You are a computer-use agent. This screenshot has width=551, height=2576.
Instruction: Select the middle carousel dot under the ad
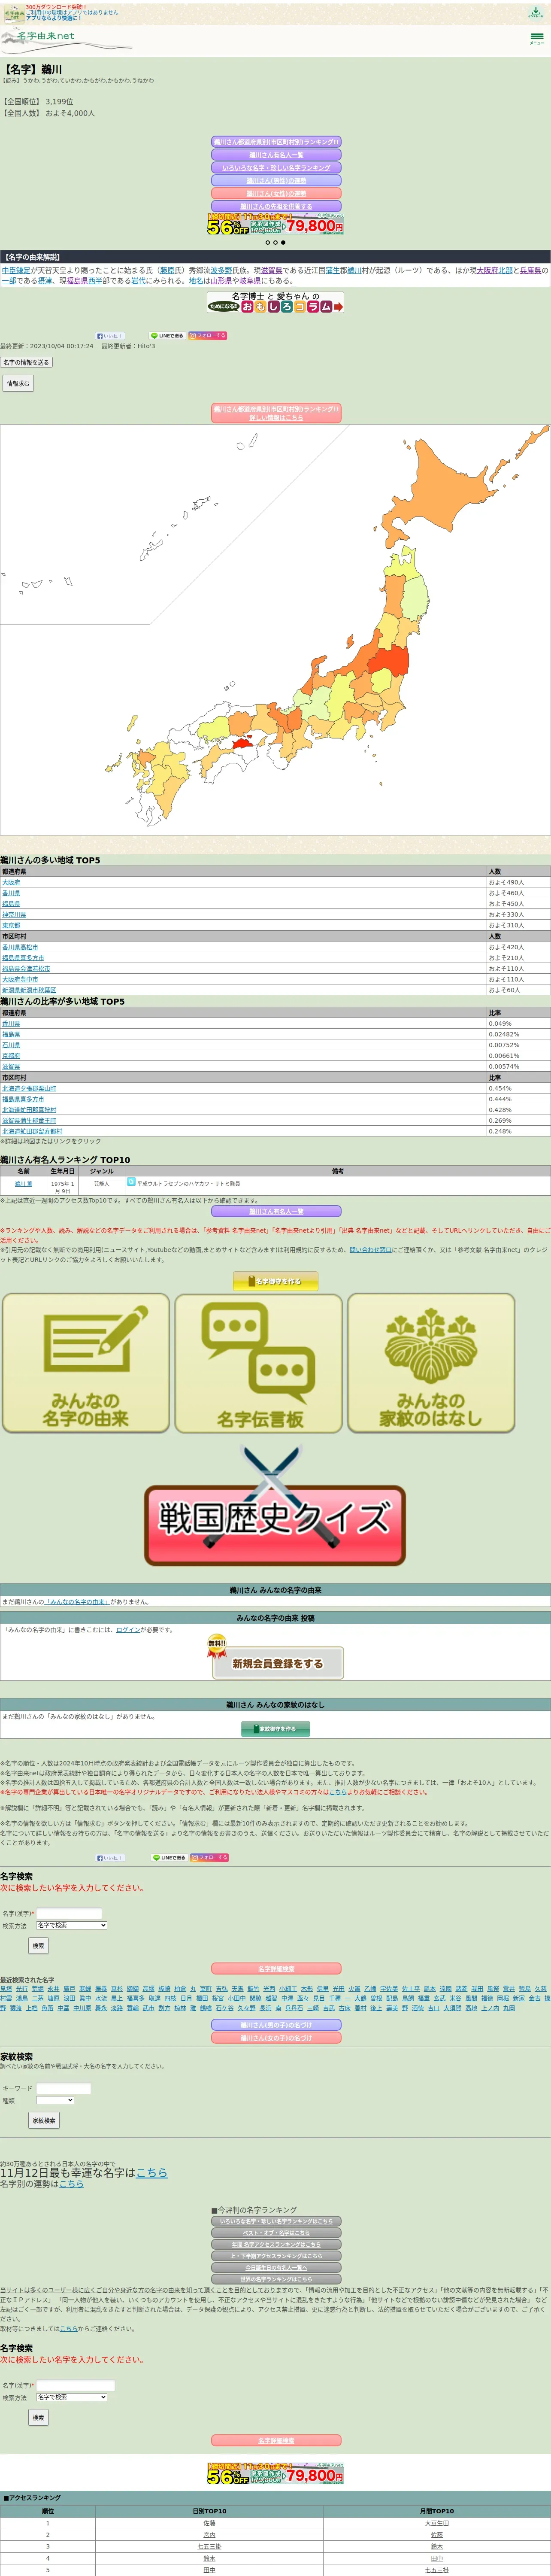pyautogui.click(x=275, y=242)
